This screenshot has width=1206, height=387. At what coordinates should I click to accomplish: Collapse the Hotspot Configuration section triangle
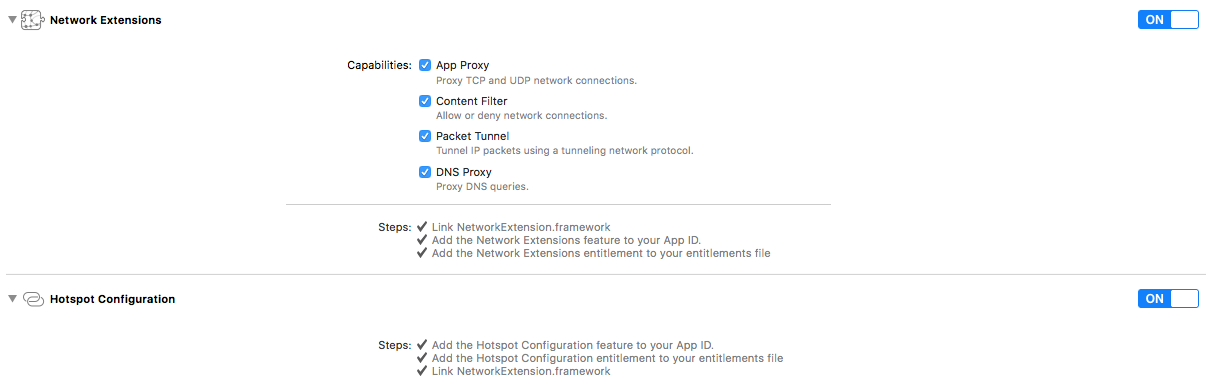coord(12,299)
